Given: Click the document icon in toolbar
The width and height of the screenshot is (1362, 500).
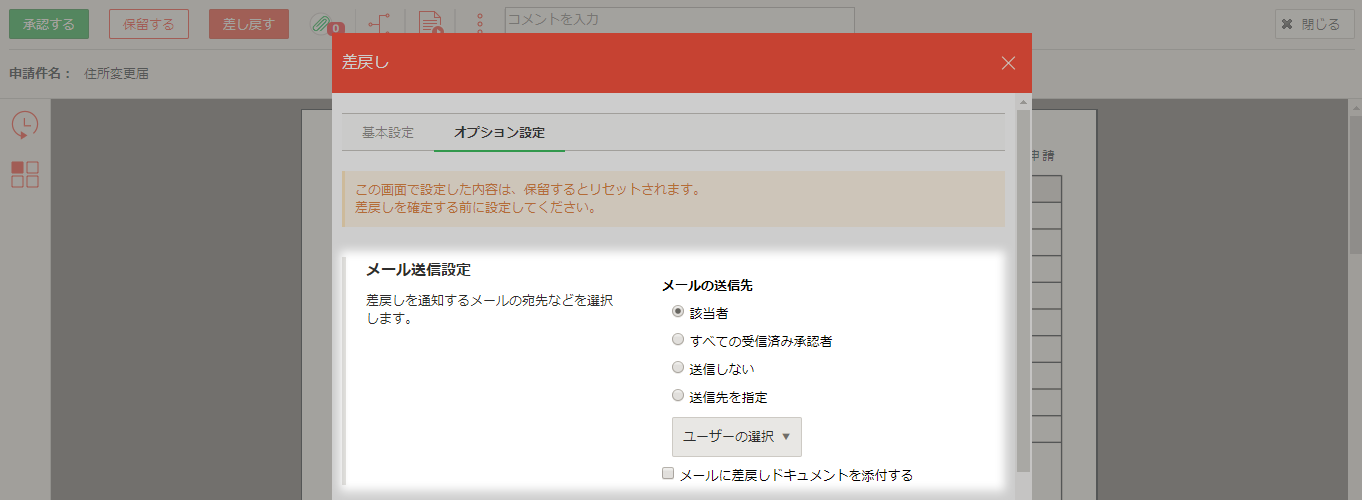Looking at the screenshot, I should 430,23.
